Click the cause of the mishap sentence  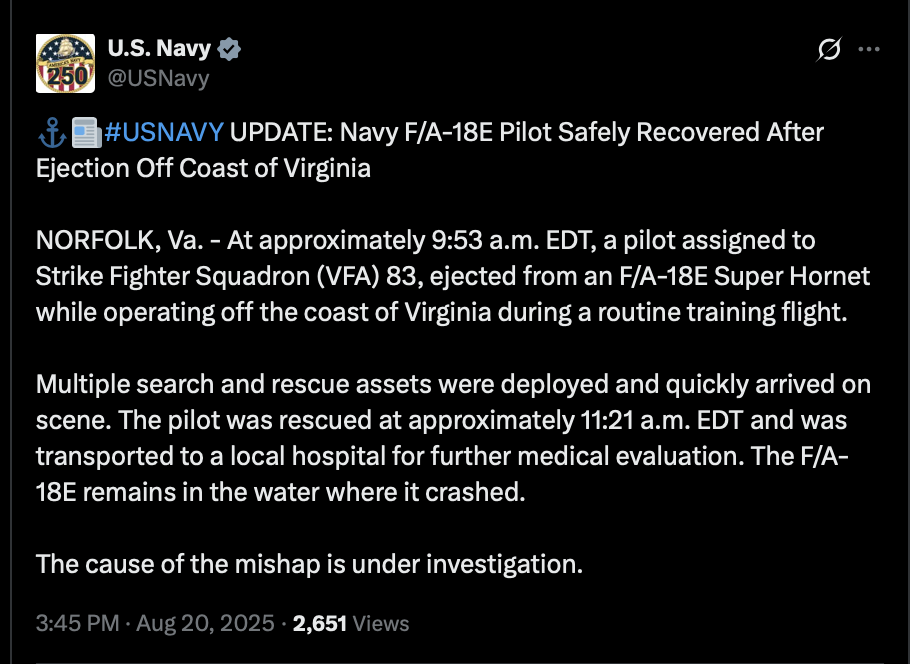click(309, 564)
